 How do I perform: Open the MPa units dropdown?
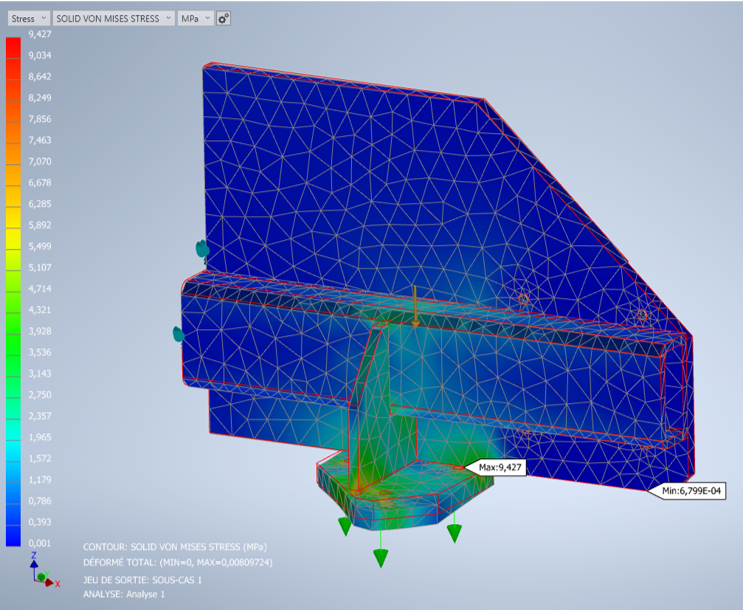[x=194, y=18]
